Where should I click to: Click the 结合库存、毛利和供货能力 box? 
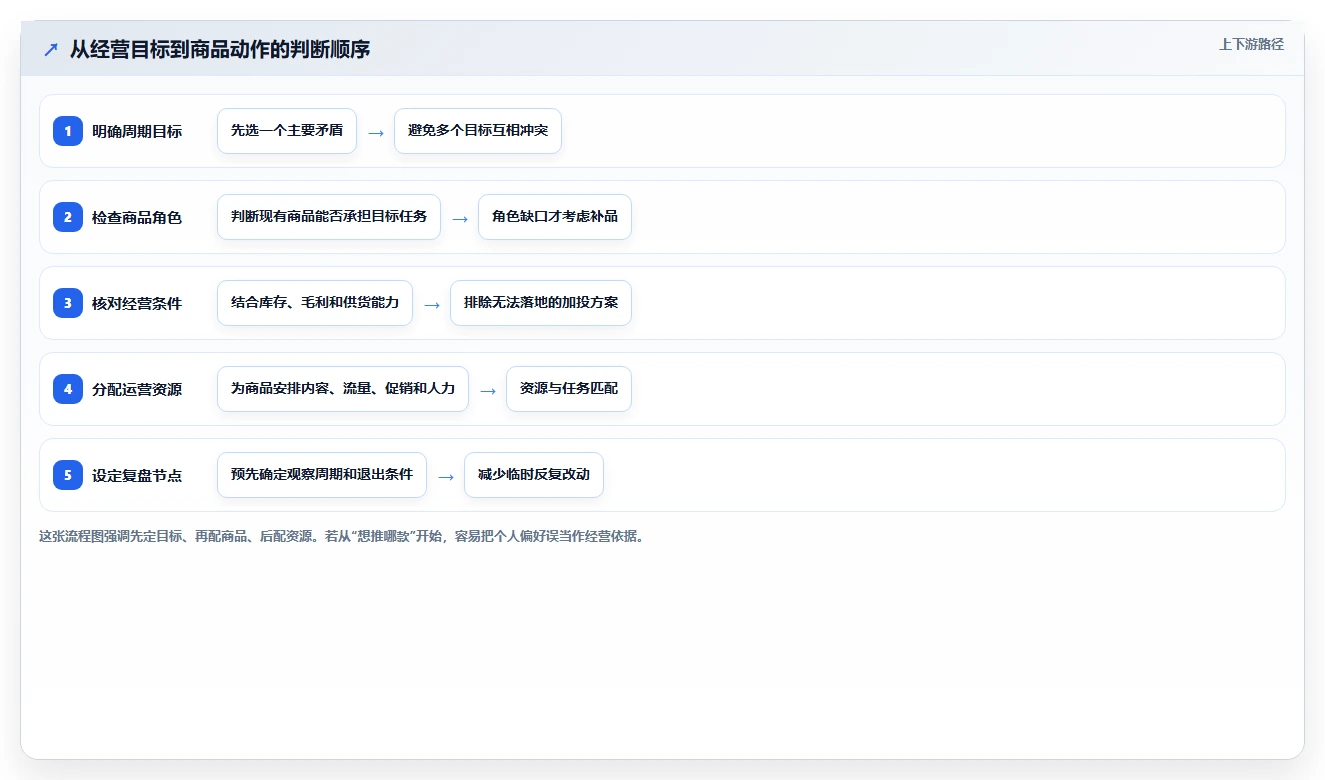click(315, 303)
